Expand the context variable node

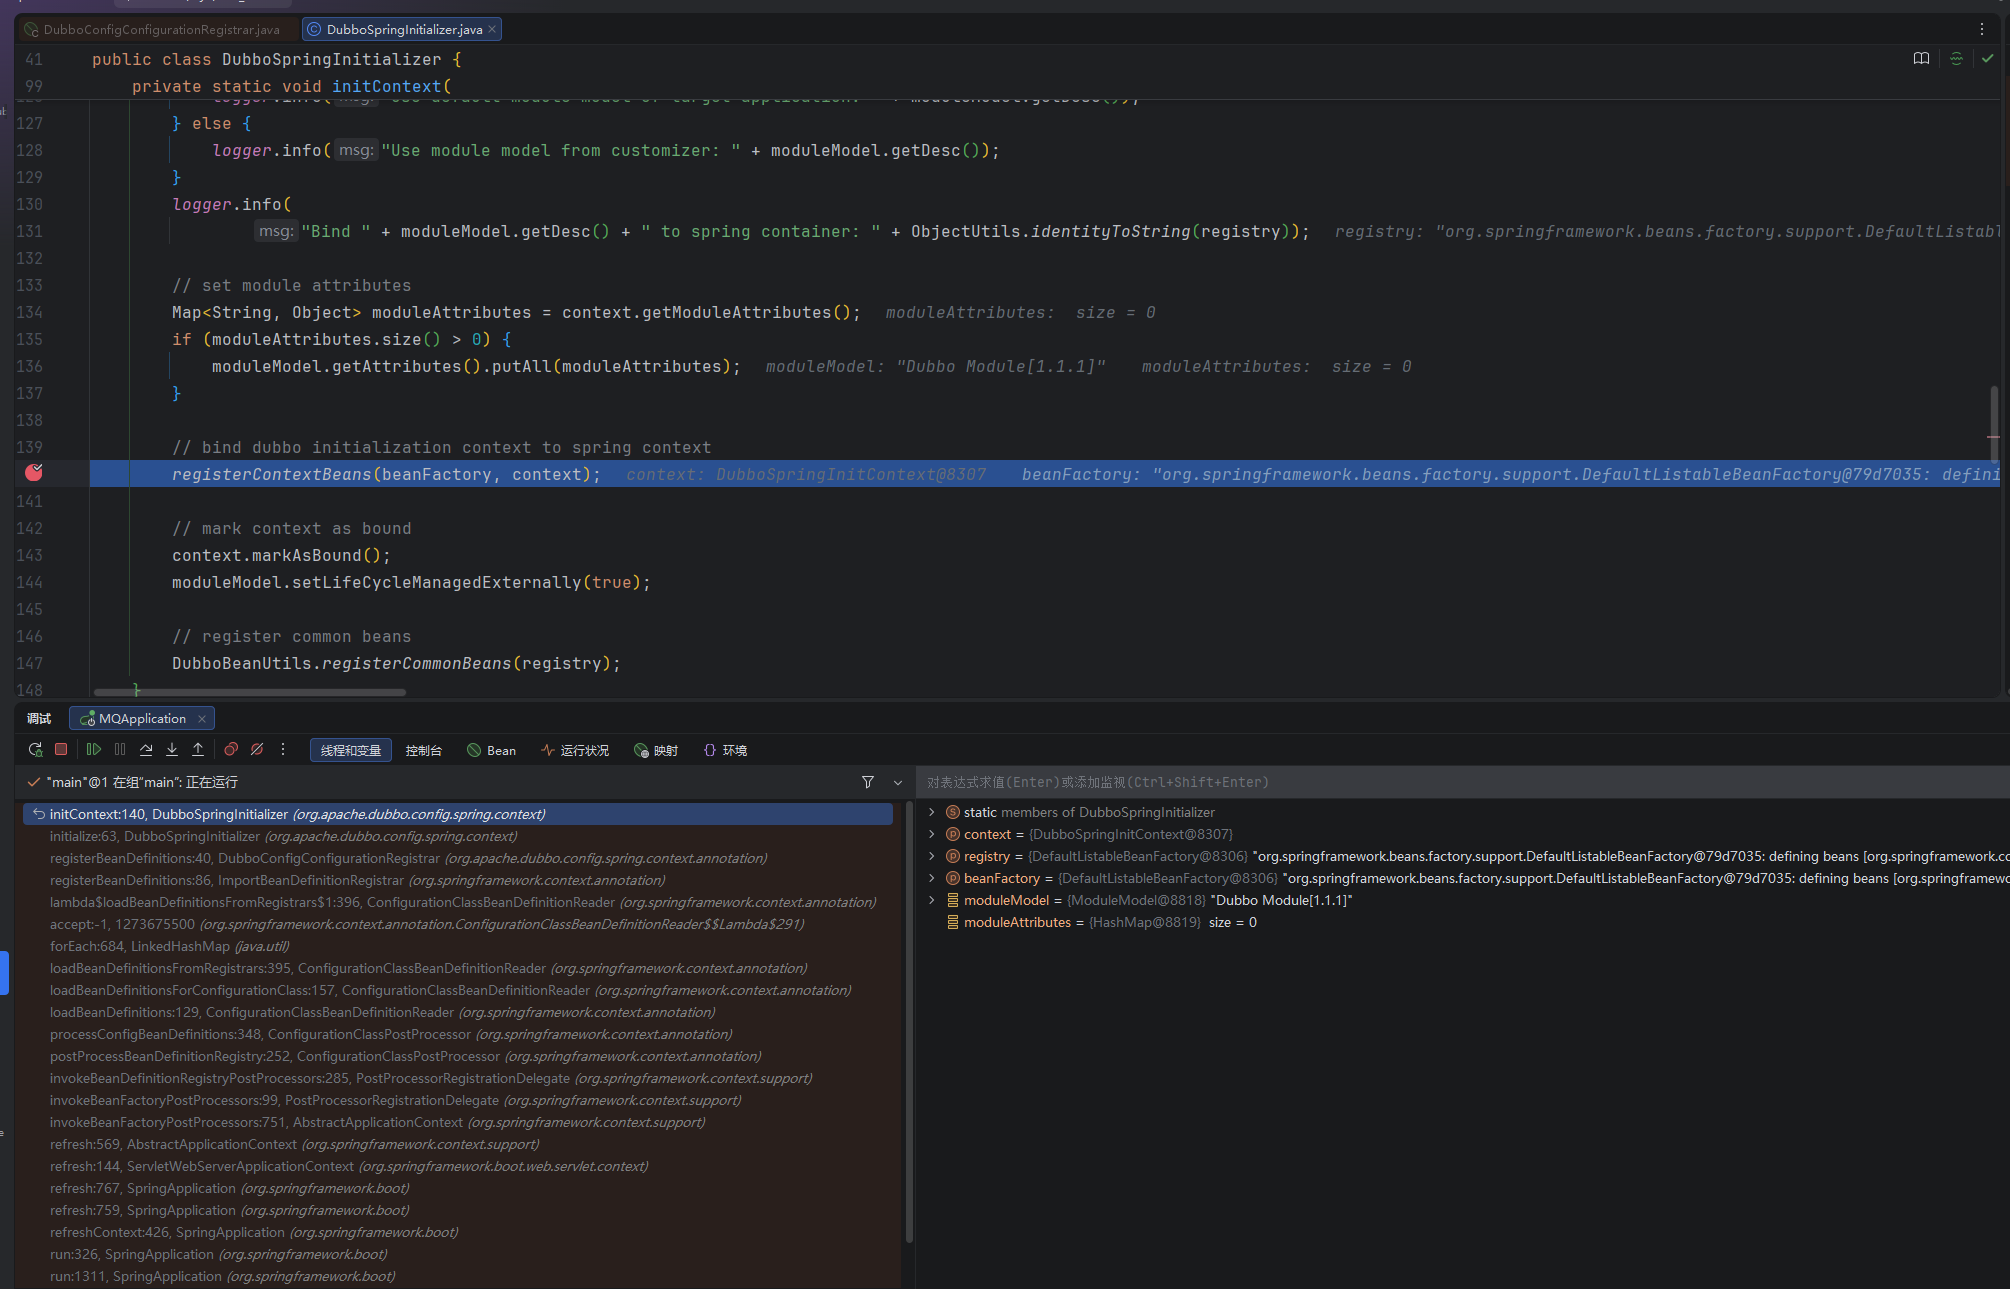(x=932, y=834)
